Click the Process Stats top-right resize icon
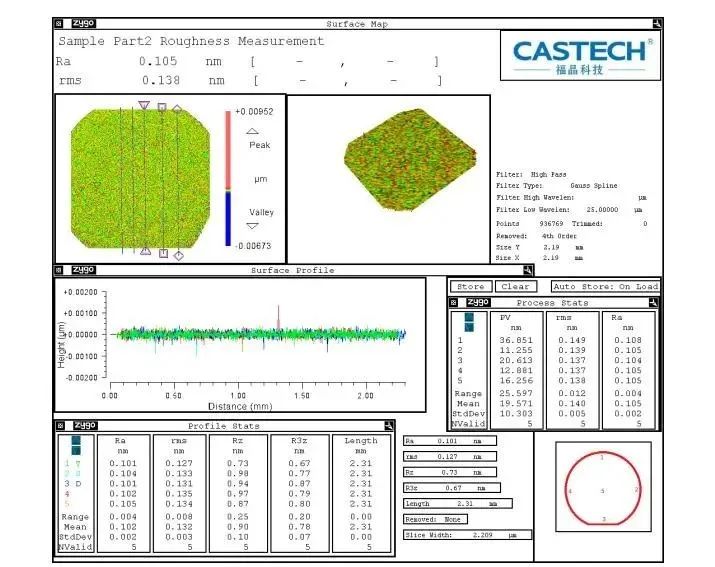Viewport: 715px width, 567px height. tap(654, 302)
